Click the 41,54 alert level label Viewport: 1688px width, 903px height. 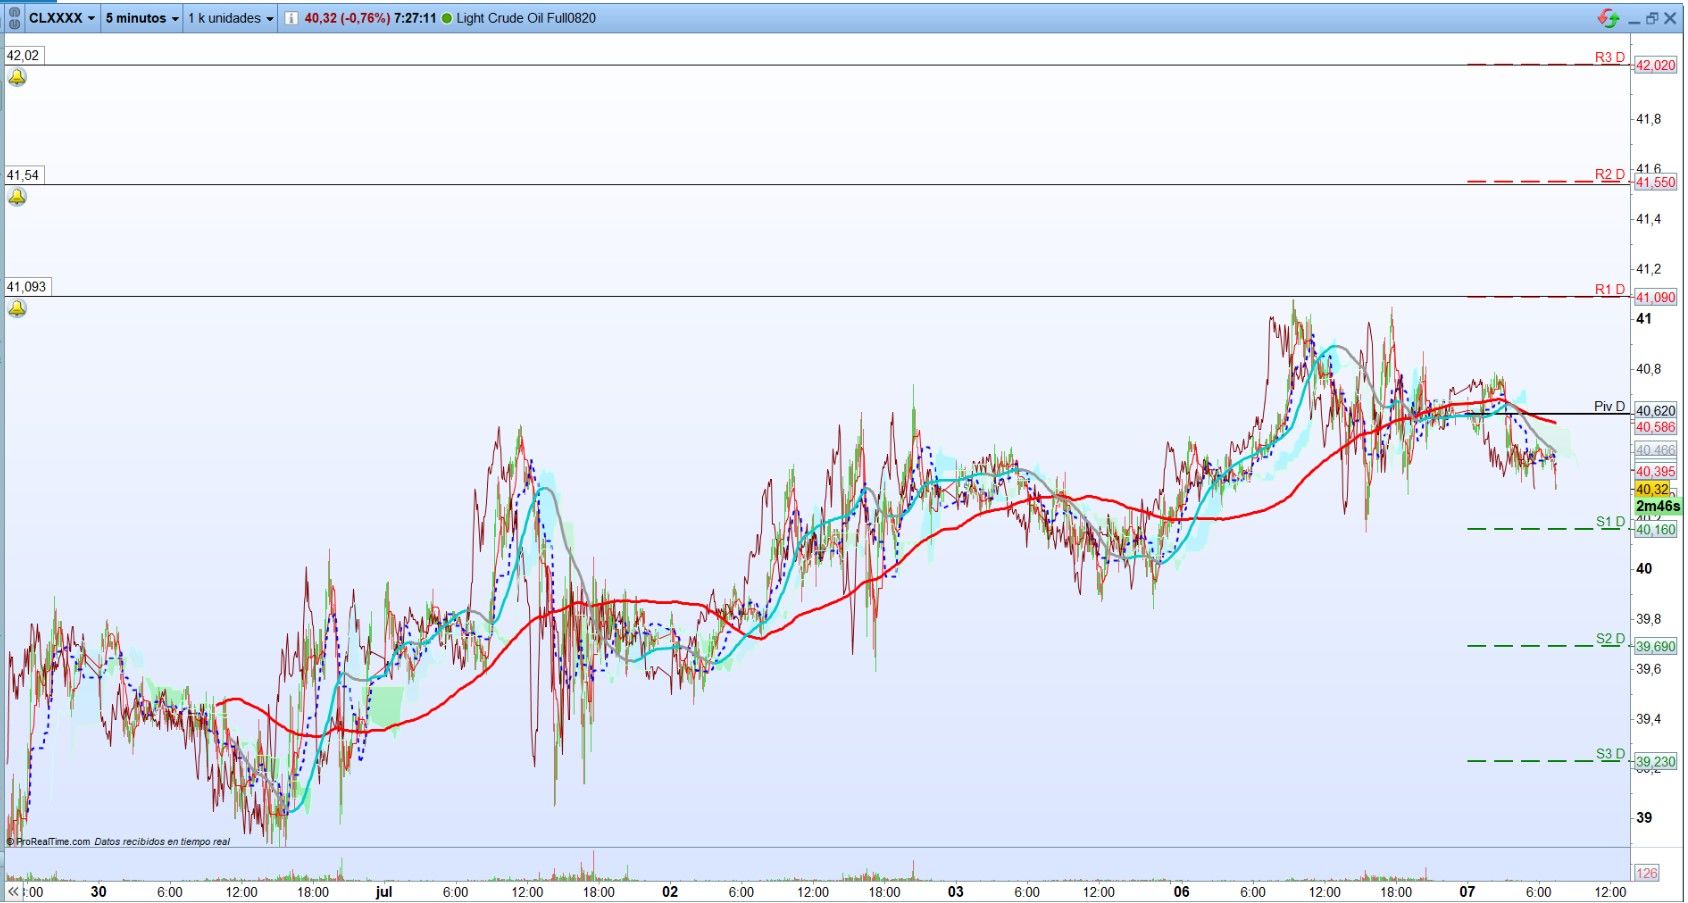[23, 175]
